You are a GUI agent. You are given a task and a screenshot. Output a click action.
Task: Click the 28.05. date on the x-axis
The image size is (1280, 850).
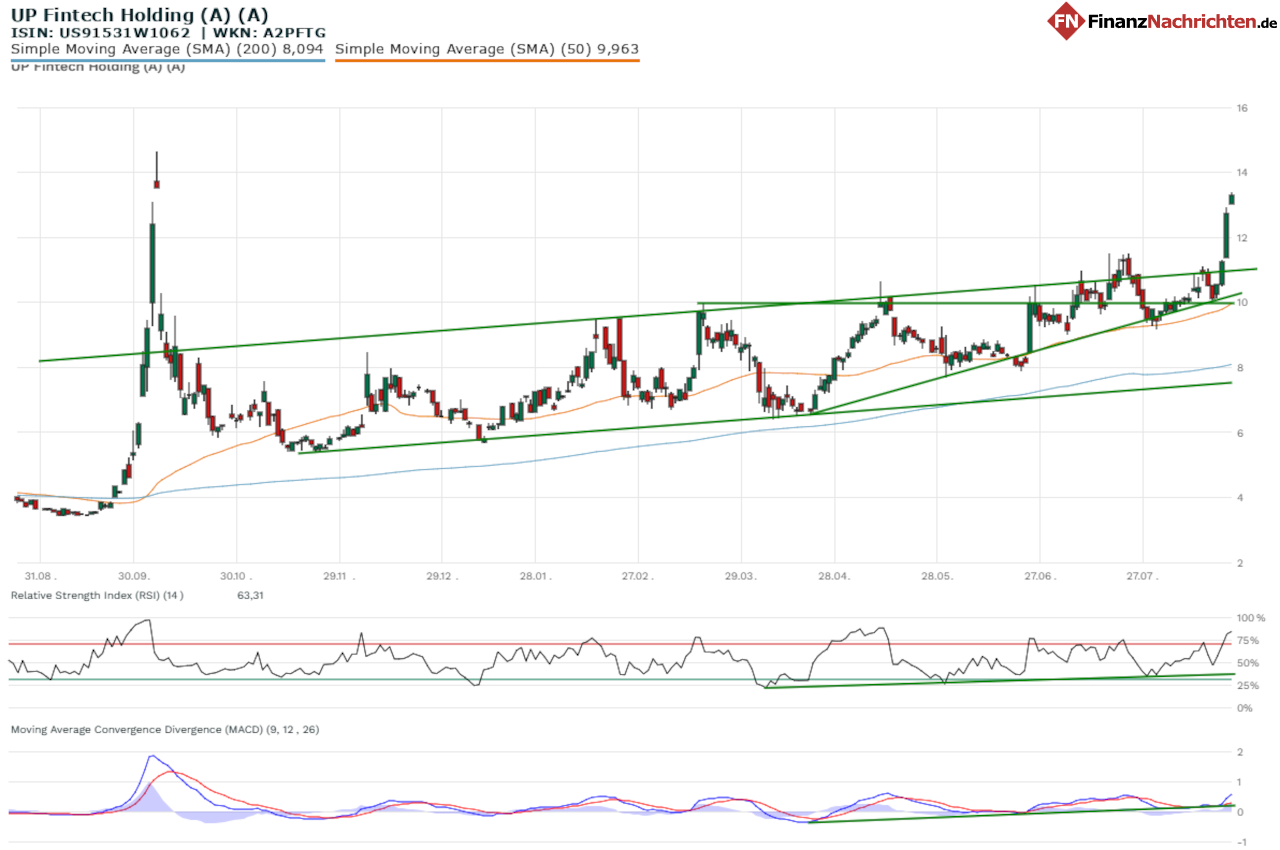click(x=936, y=577)
